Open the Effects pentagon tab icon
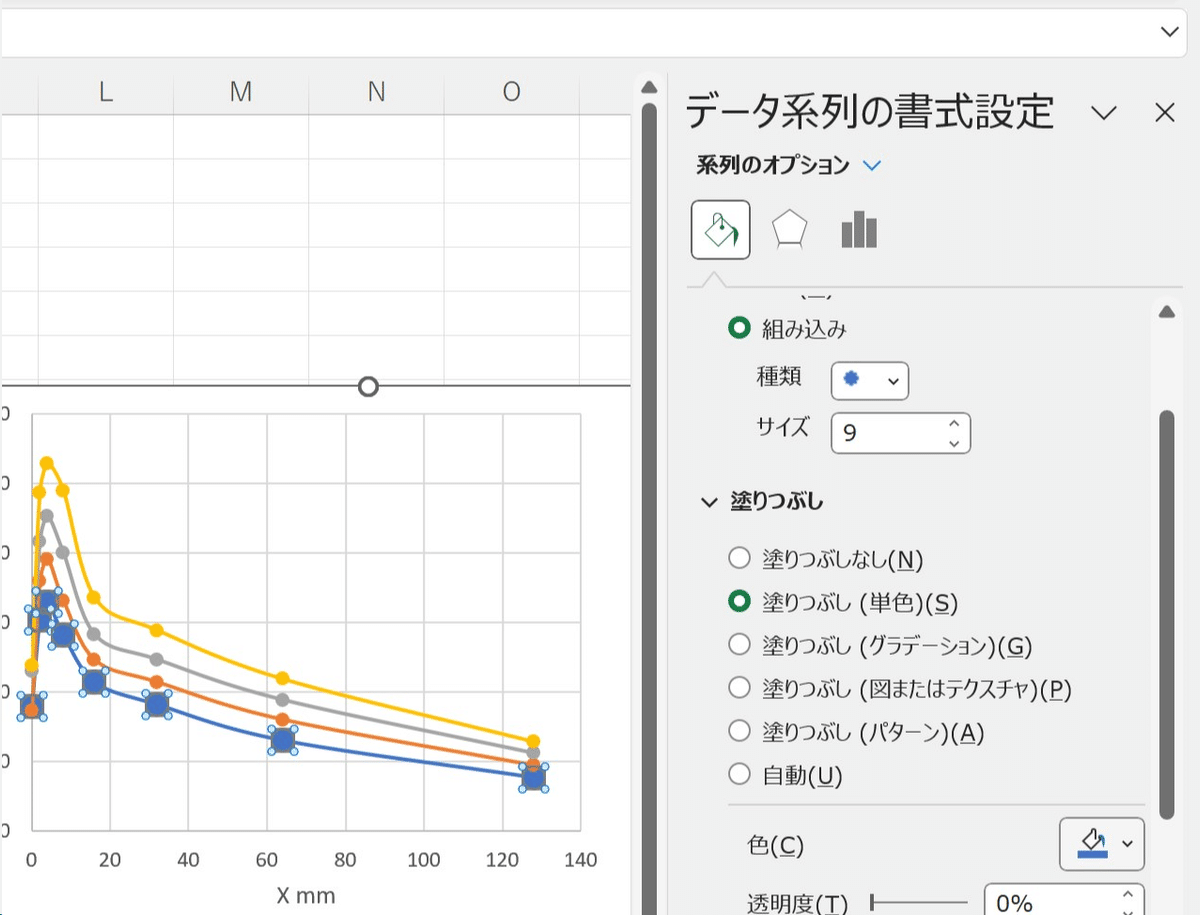1200x915 pixels. click(789, 230)
